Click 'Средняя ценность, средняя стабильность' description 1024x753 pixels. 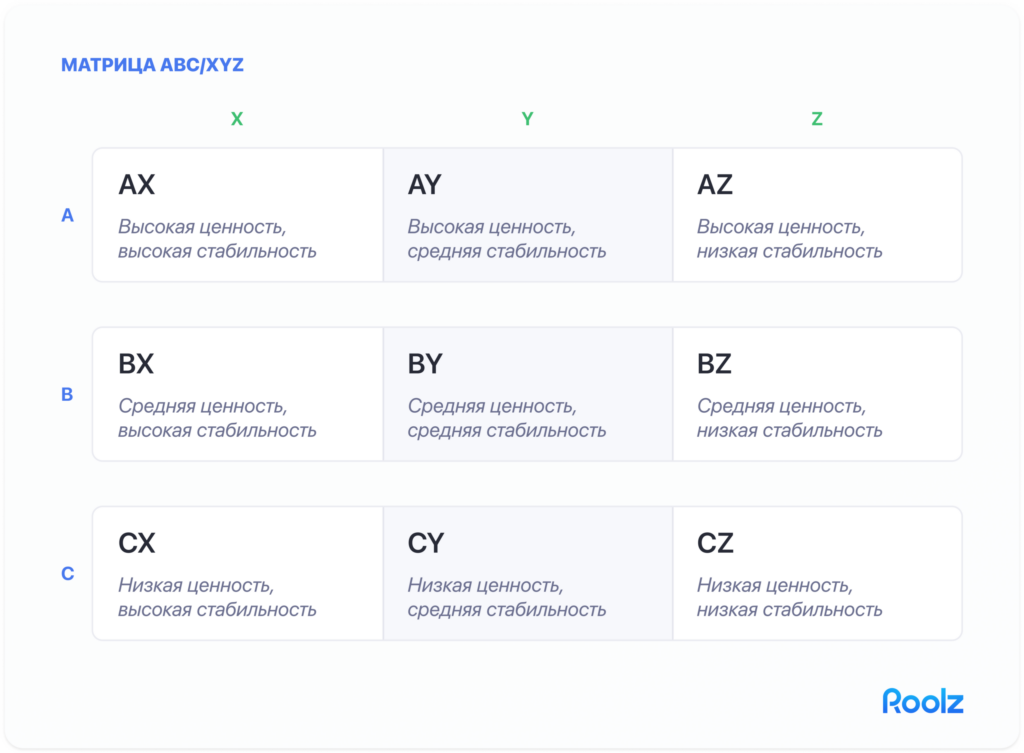coord(507,418)
